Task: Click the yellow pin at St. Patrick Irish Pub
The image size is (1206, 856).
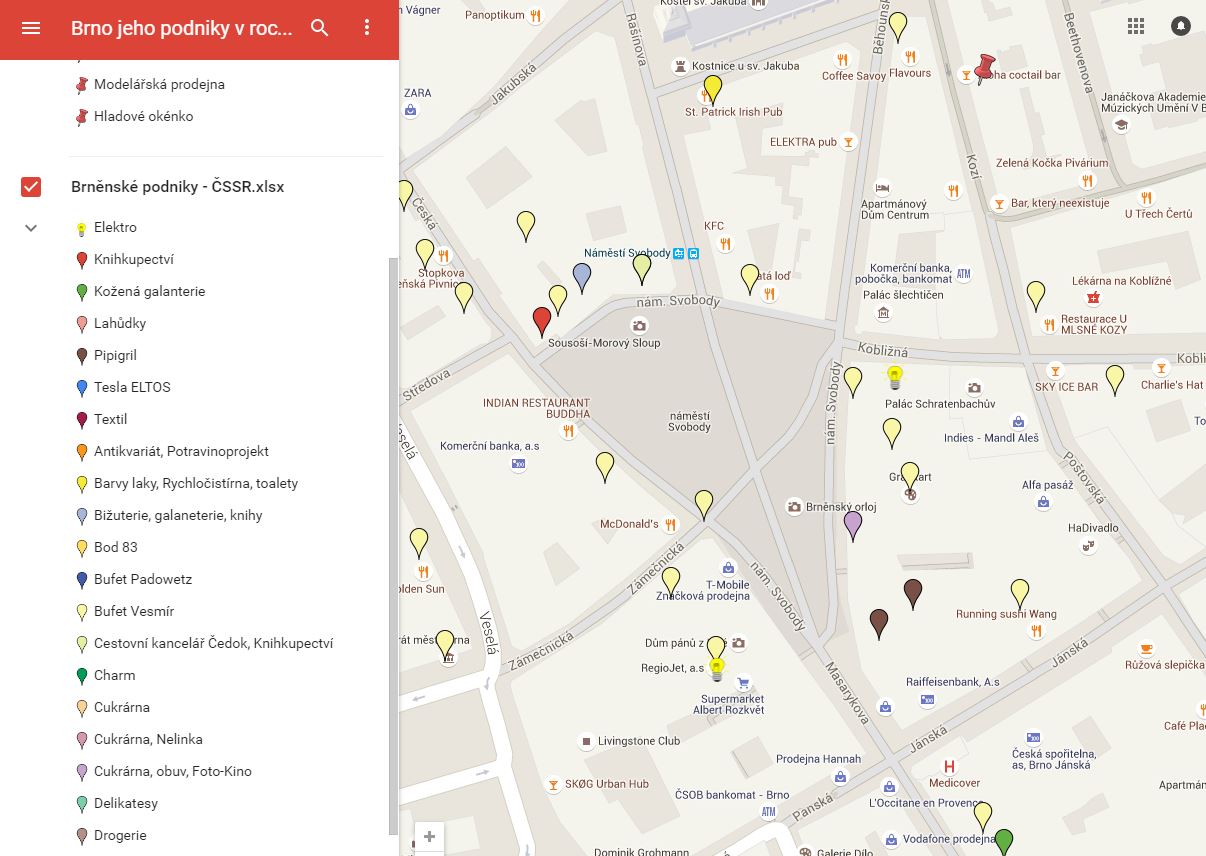Action: point(713,90)
